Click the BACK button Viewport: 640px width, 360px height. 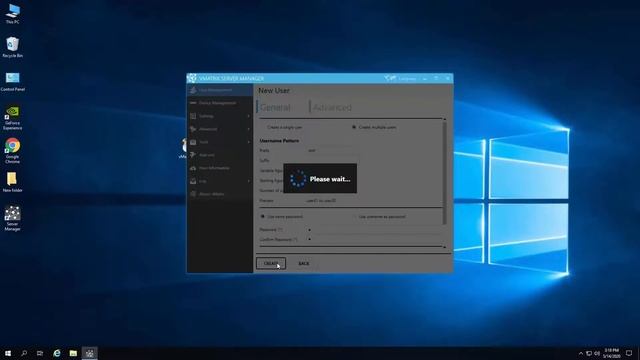coord(304,263)
